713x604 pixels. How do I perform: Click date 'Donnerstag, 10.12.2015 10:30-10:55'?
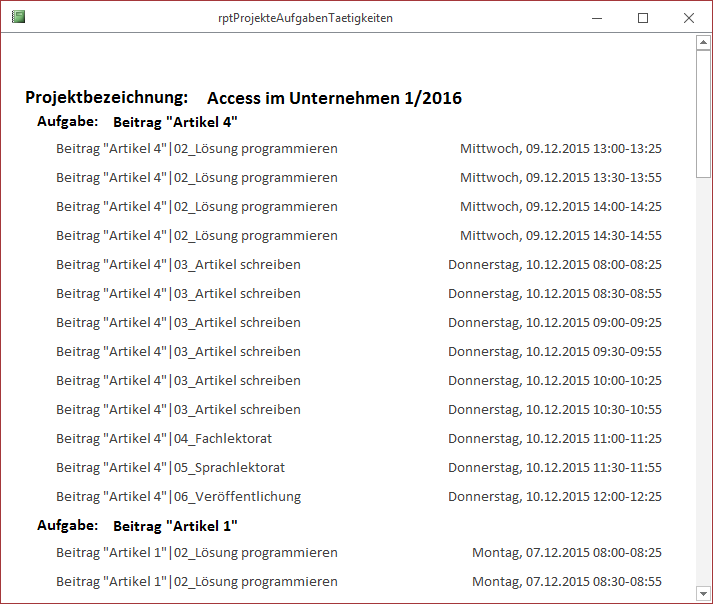click(x=555, y=410)
